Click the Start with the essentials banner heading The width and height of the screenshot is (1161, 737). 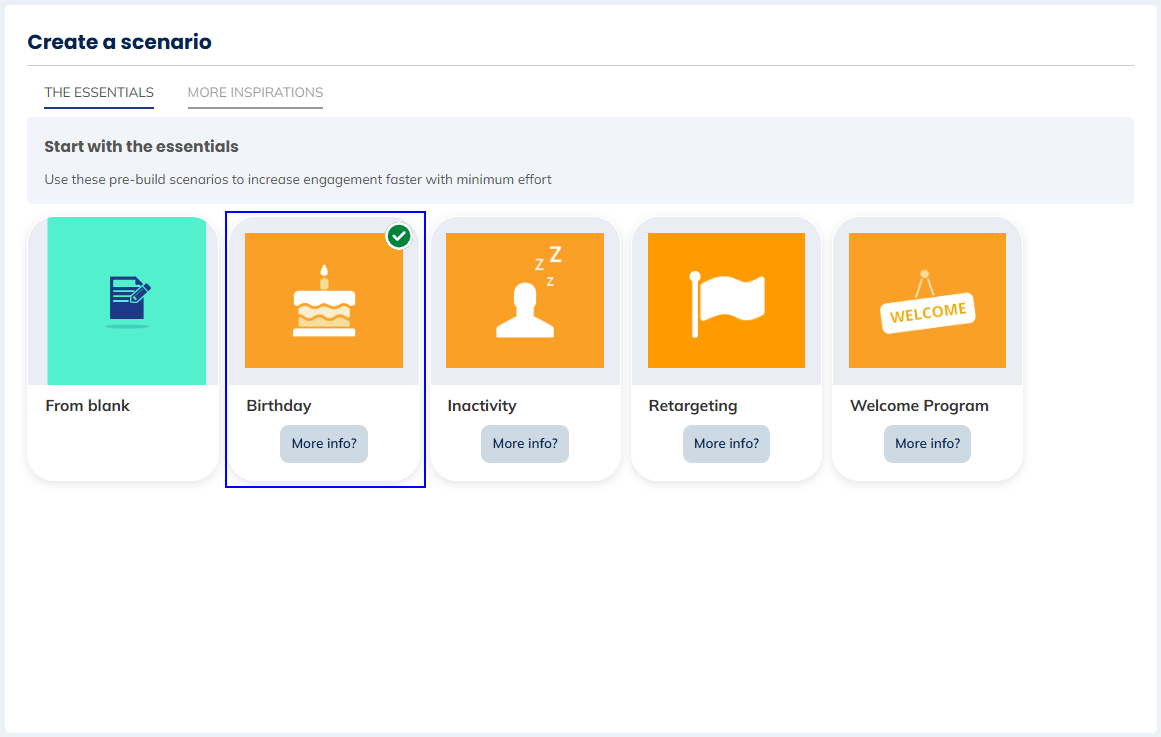pos(141,147)
